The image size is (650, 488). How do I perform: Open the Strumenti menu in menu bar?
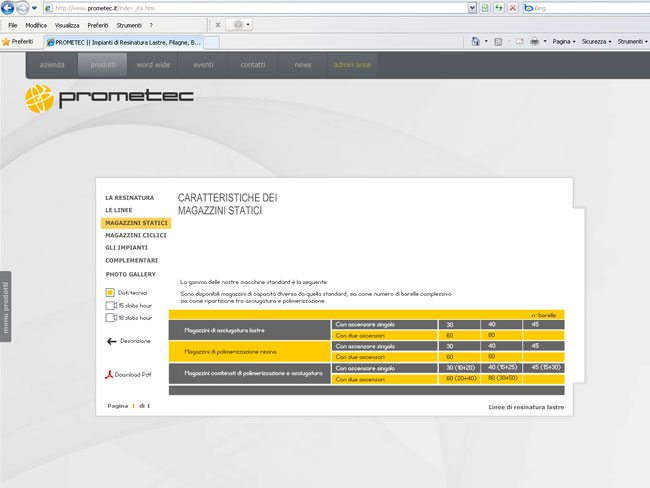[129, 25]
